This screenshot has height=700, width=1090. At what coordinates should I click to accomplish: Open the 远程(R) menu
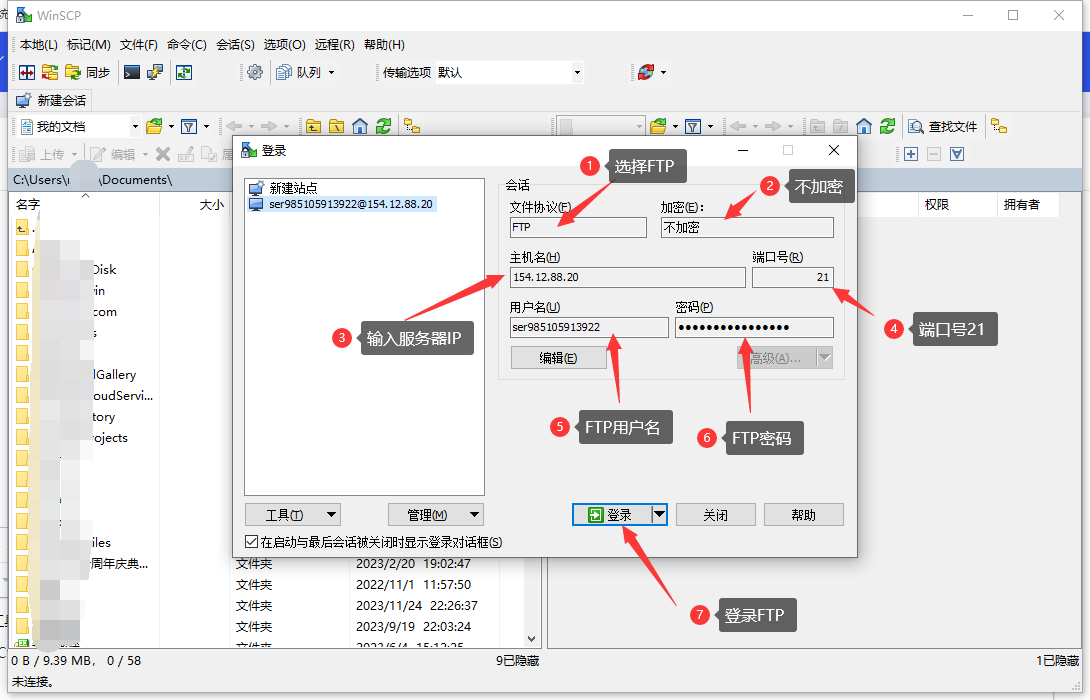(x=334, y=44)
